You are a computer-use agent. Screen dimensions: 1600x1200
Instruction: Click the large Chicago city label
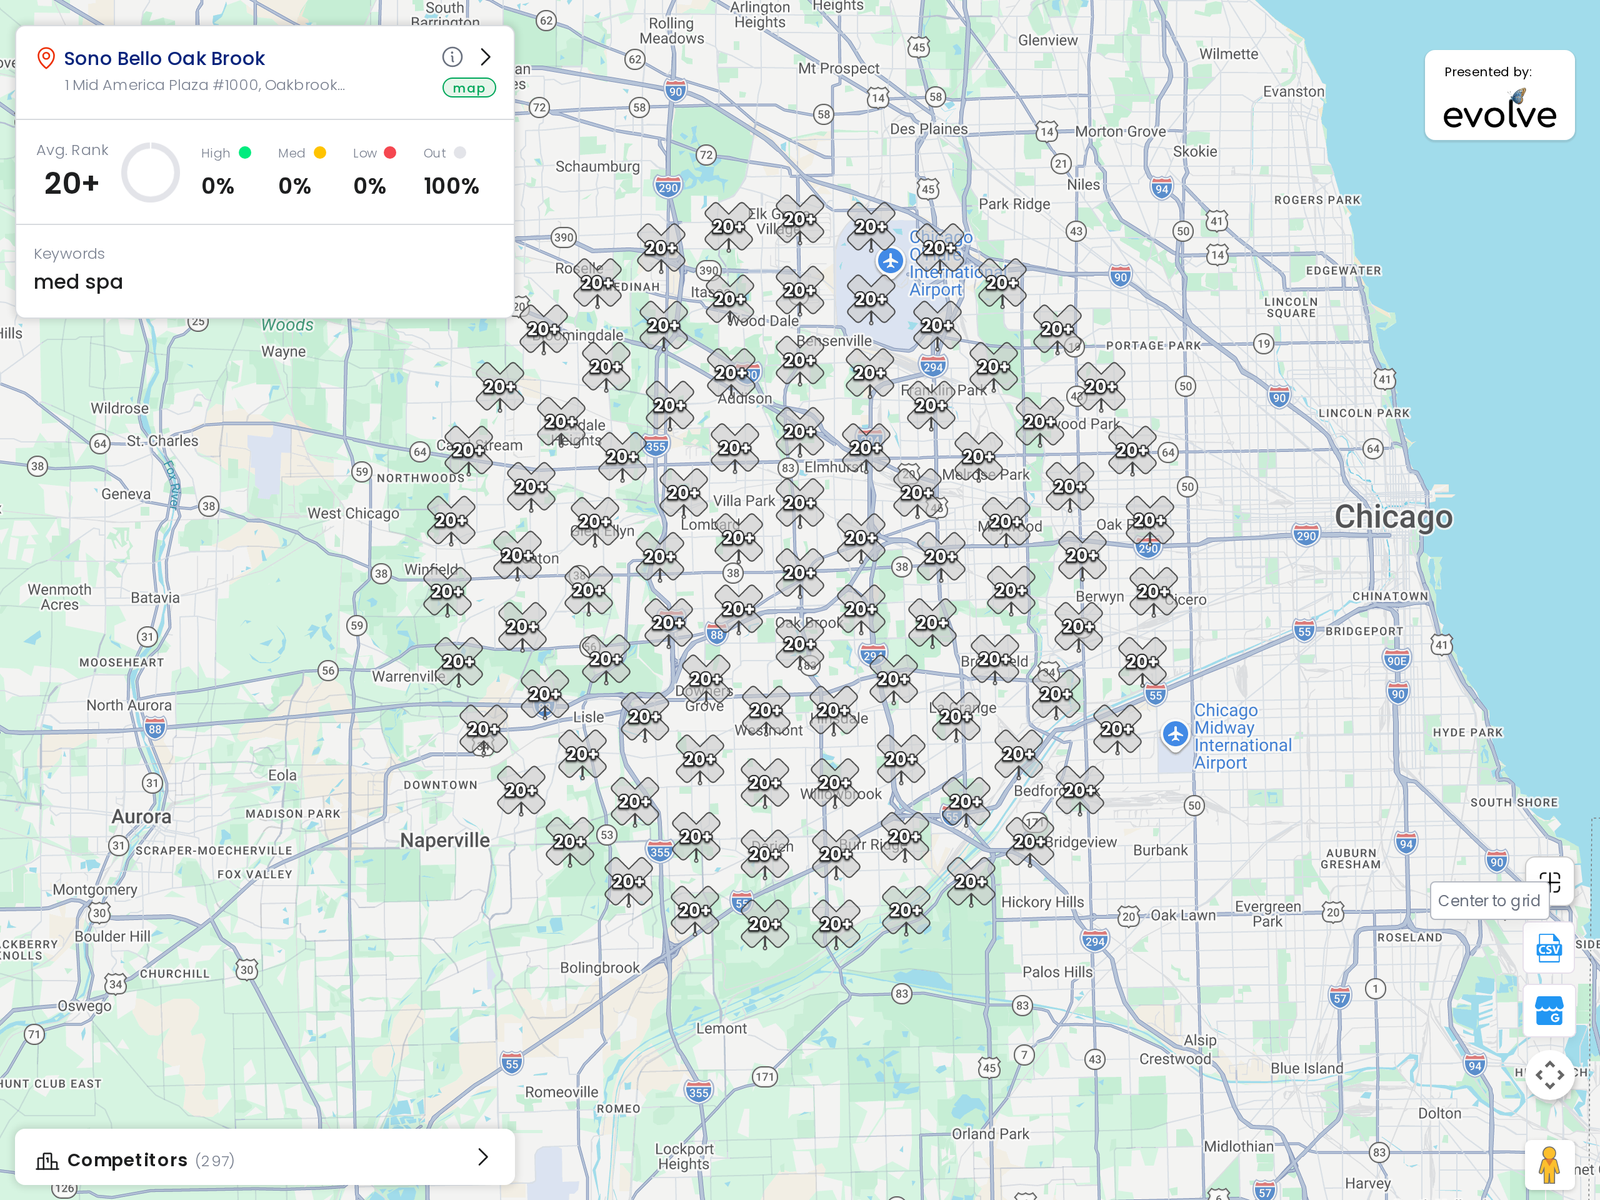[1393, 517]
